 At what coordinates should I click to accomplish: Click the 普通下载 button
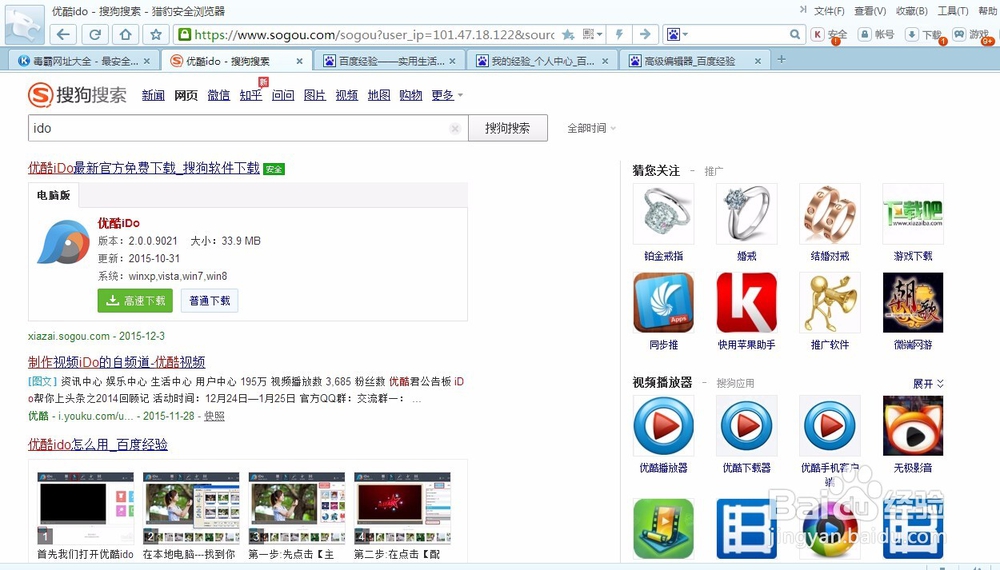[210, 300]
